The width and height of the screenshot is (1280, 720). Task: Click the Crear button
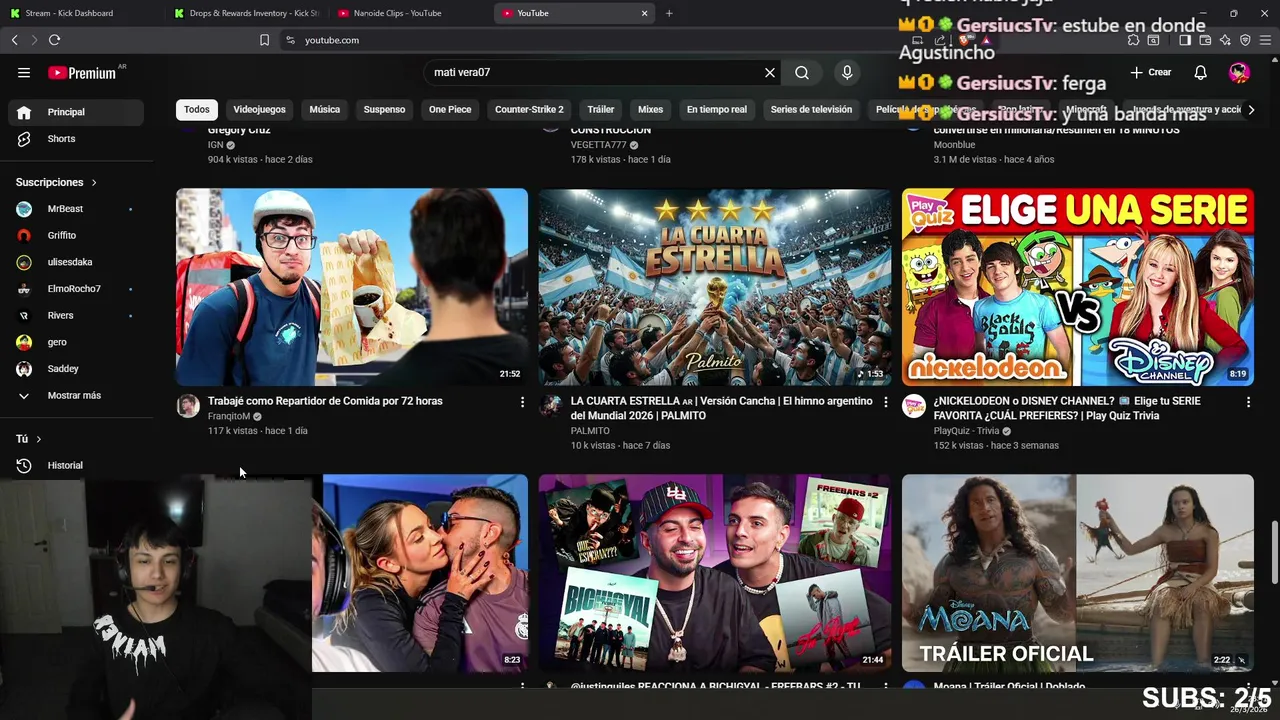[x=1151, y=73]
